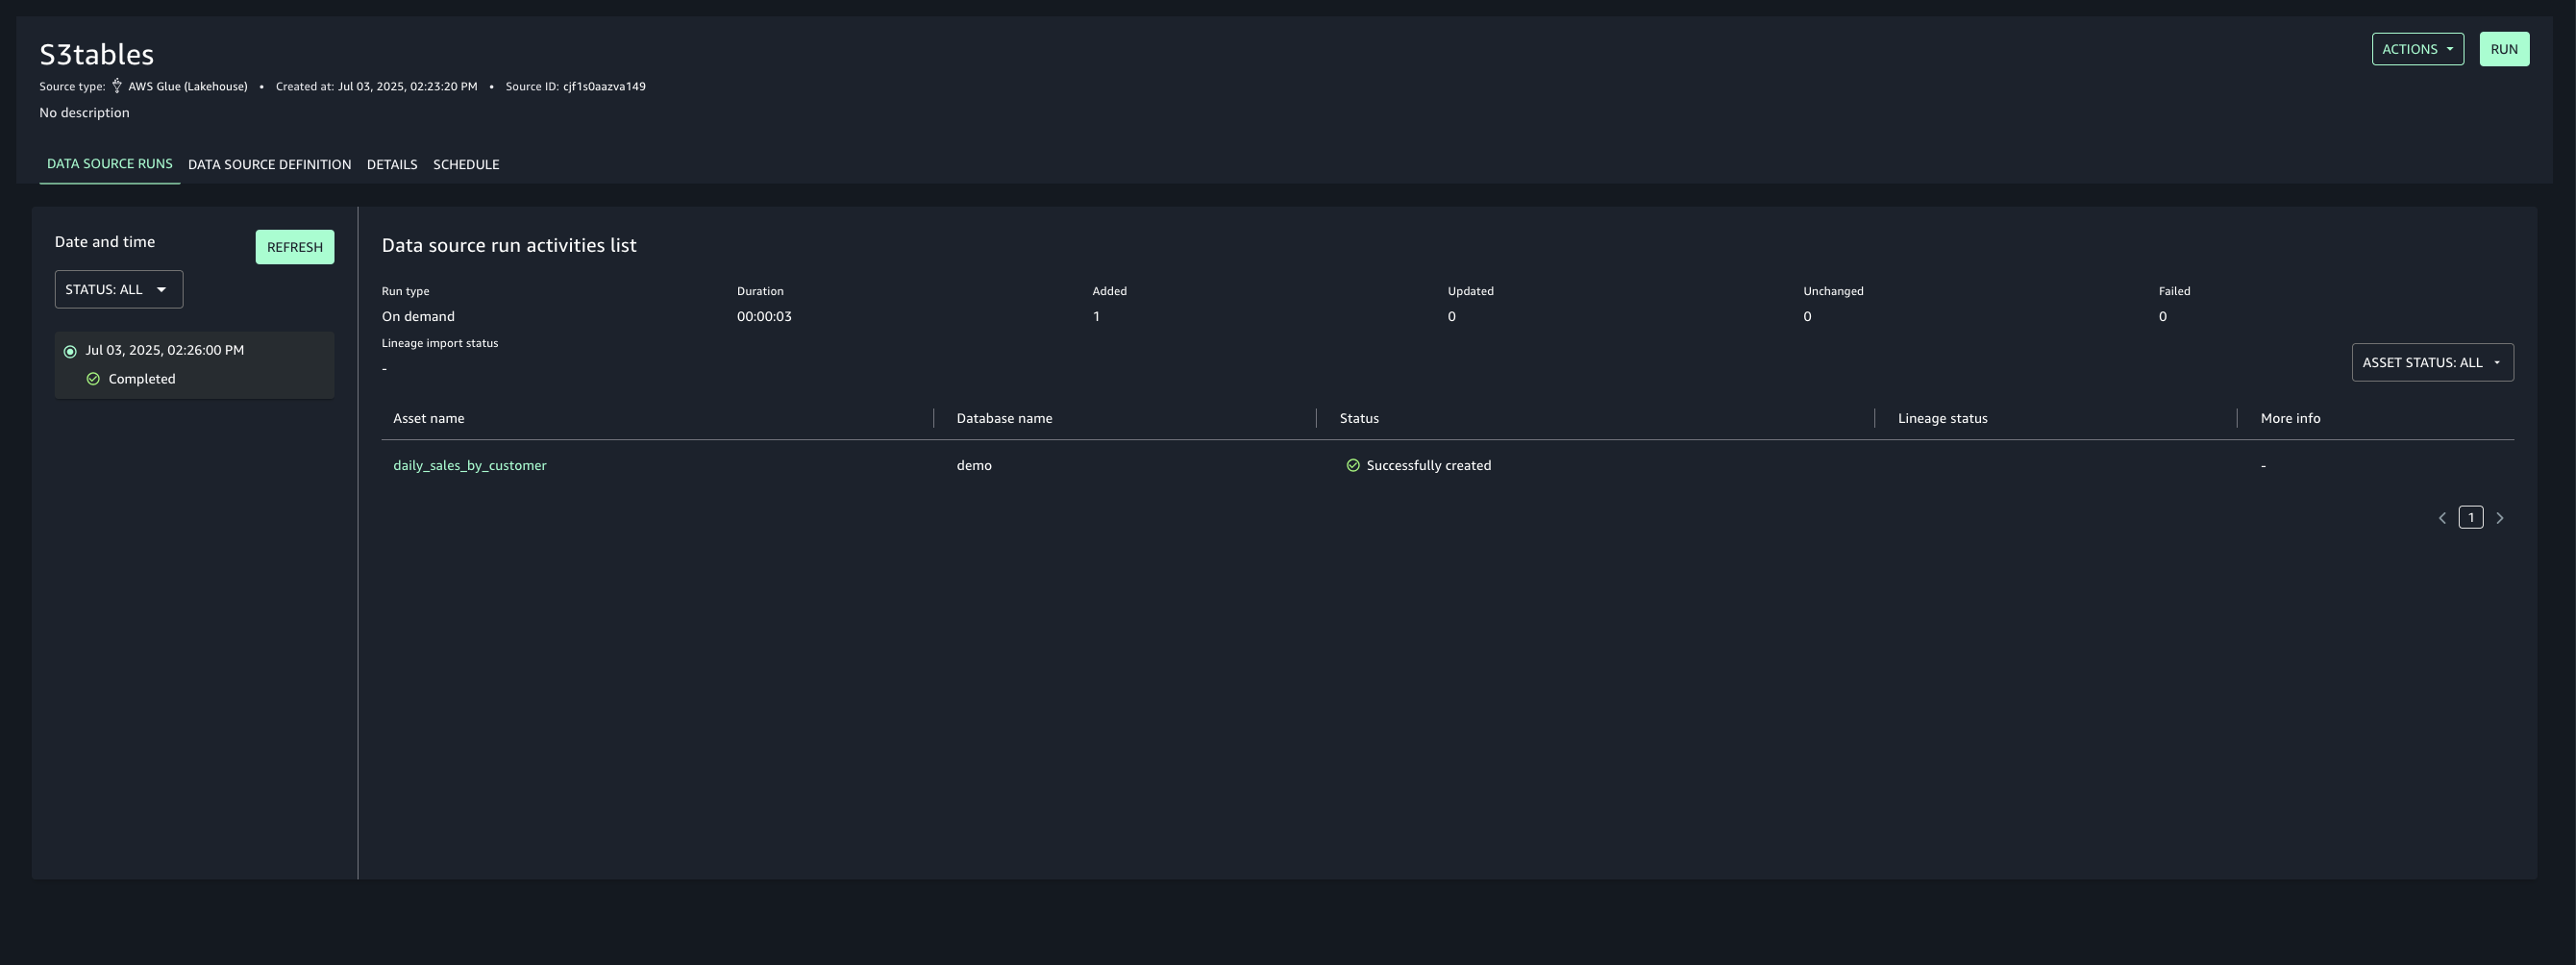Go to the previous page arrow
The image size is (2576, 965).
click(x=2442, y=518)
